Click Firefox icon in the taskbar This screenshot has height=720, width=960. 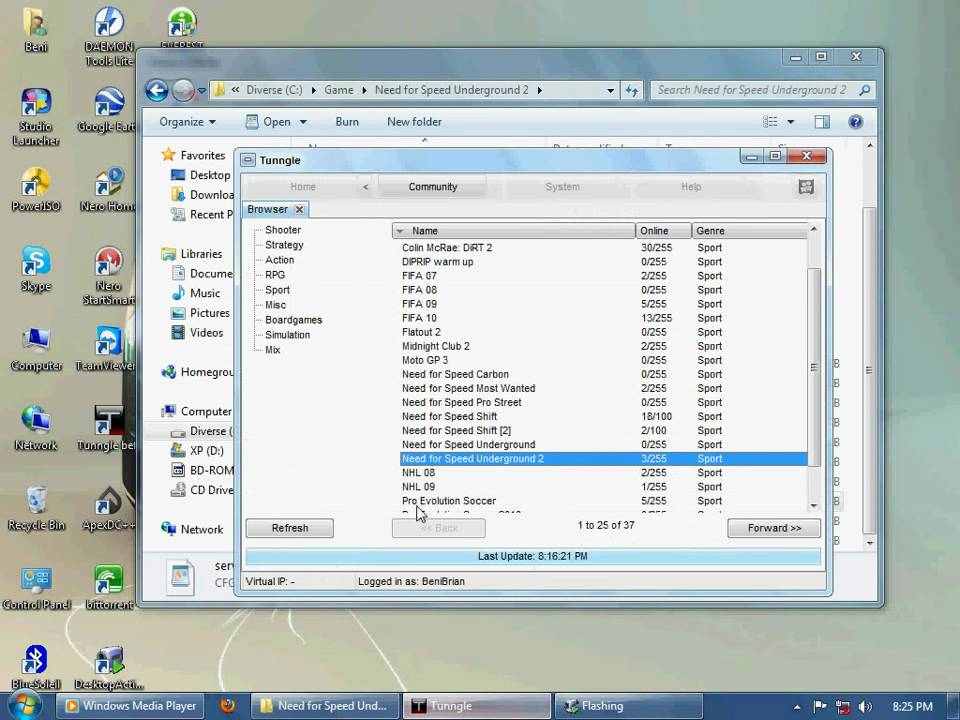[228, 705]
